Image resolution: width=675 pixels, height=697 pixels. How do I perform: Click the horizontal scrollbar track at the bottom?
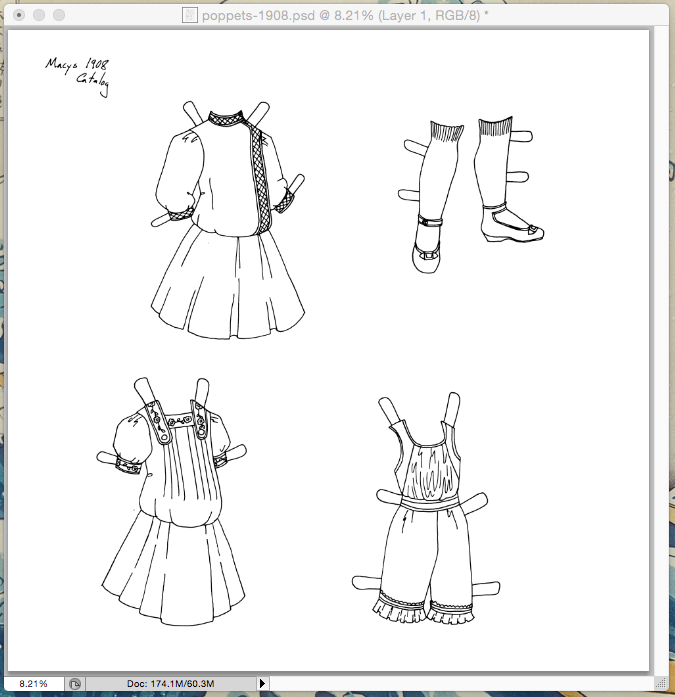pyautogui.click(x=461, y=683)
